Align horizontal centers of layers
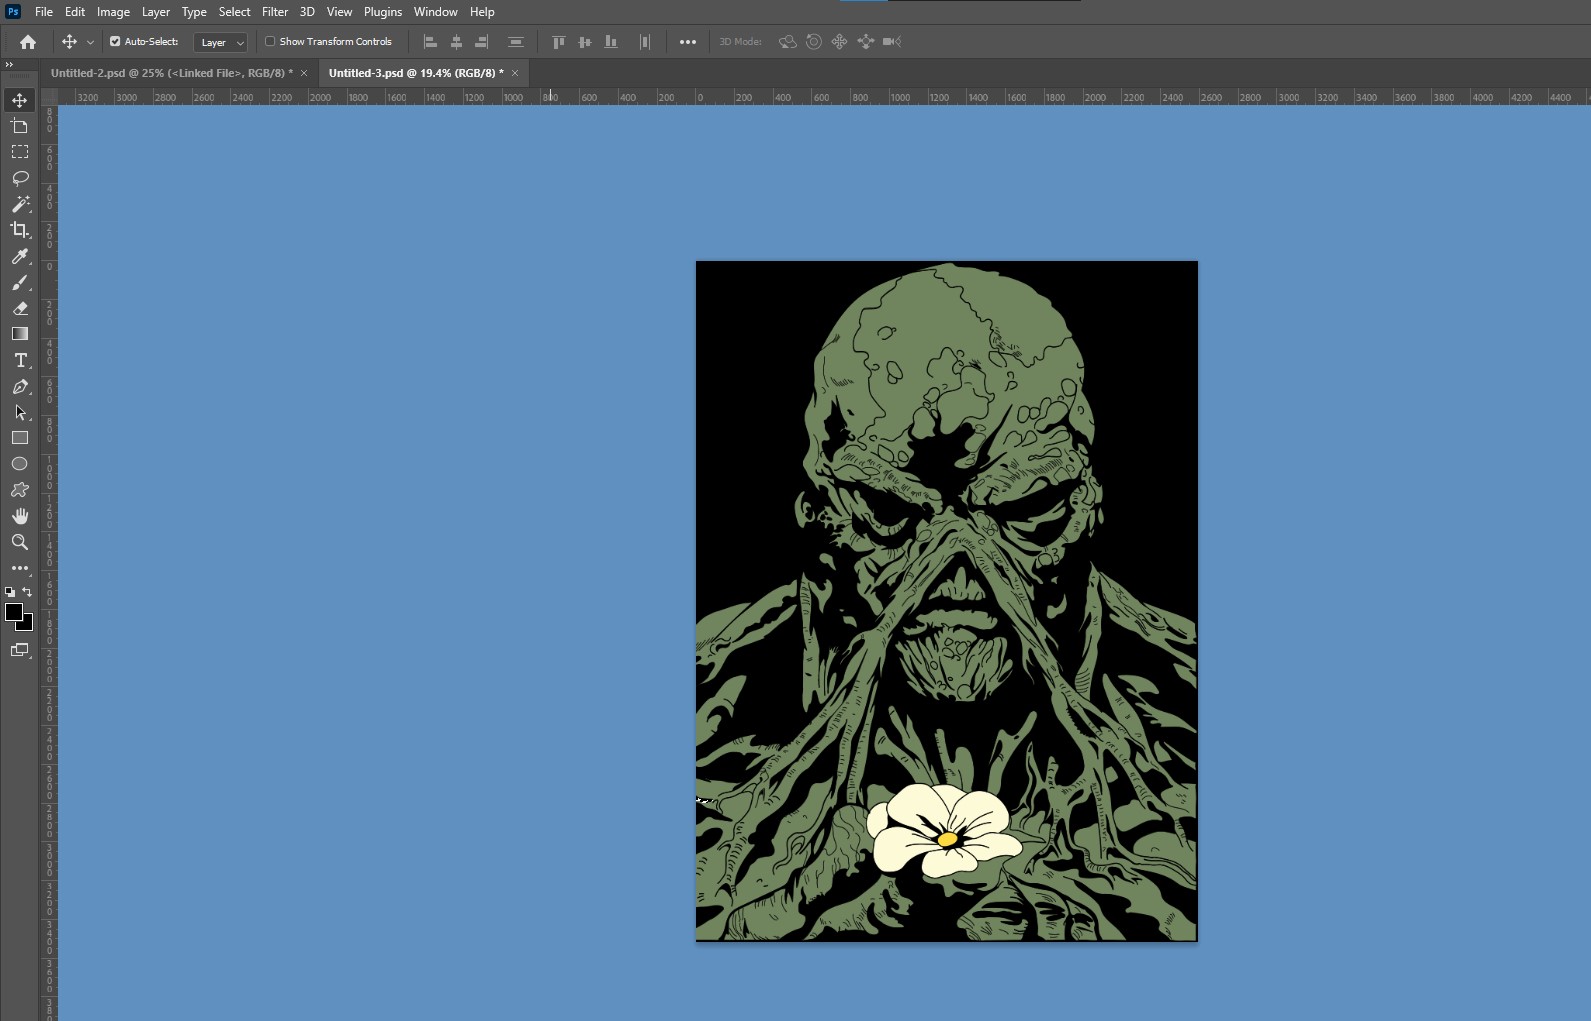This screenshot has width=1591, height=1021. pos(456,42)
